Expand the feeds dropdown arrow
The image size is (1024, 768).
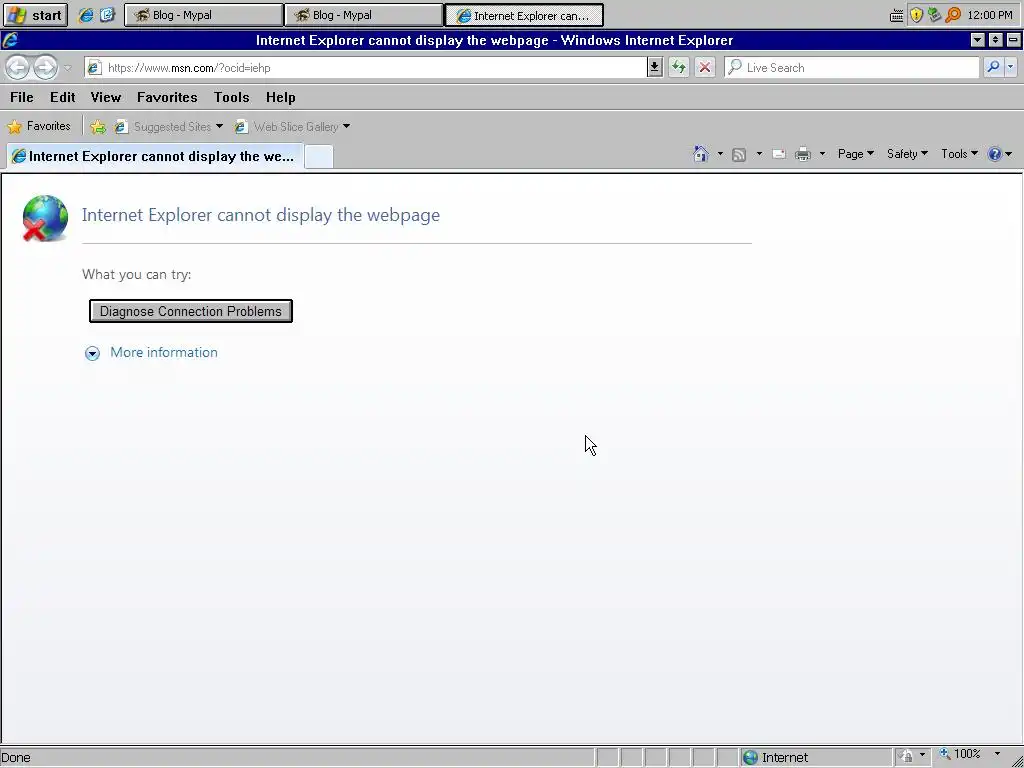759,154
